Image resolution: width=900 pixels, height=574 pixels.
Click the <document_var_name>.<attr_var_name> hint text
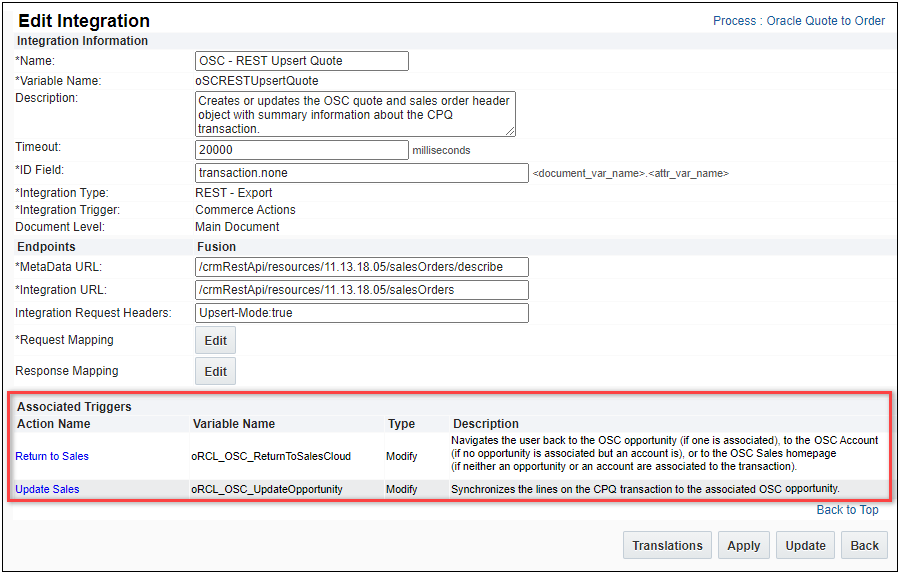point(631,173)
